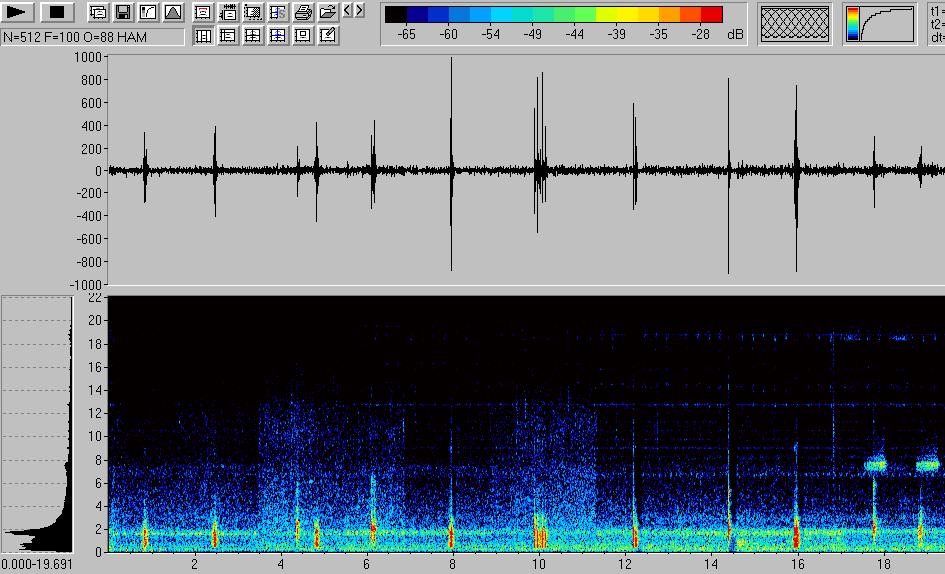Viewport: 945px width, 574px height.
Task: Open the crosshatch pattern panel button
Action: pyautogui.click(x=795, y=24)
